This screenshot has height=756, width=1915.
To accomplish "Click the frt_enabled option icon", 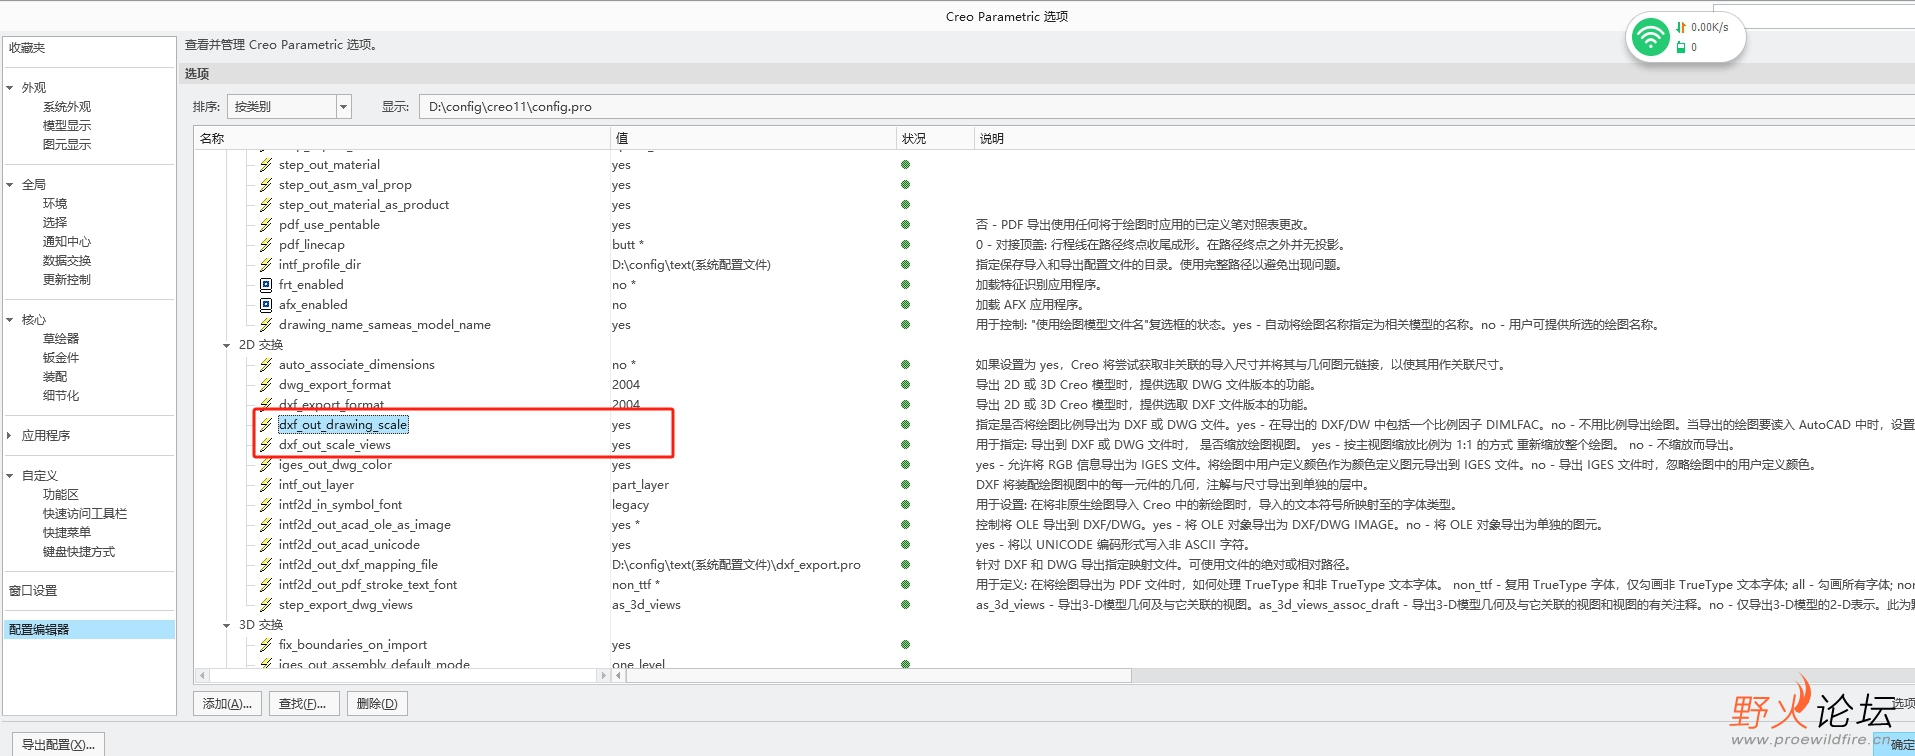I will pos(266,285).
